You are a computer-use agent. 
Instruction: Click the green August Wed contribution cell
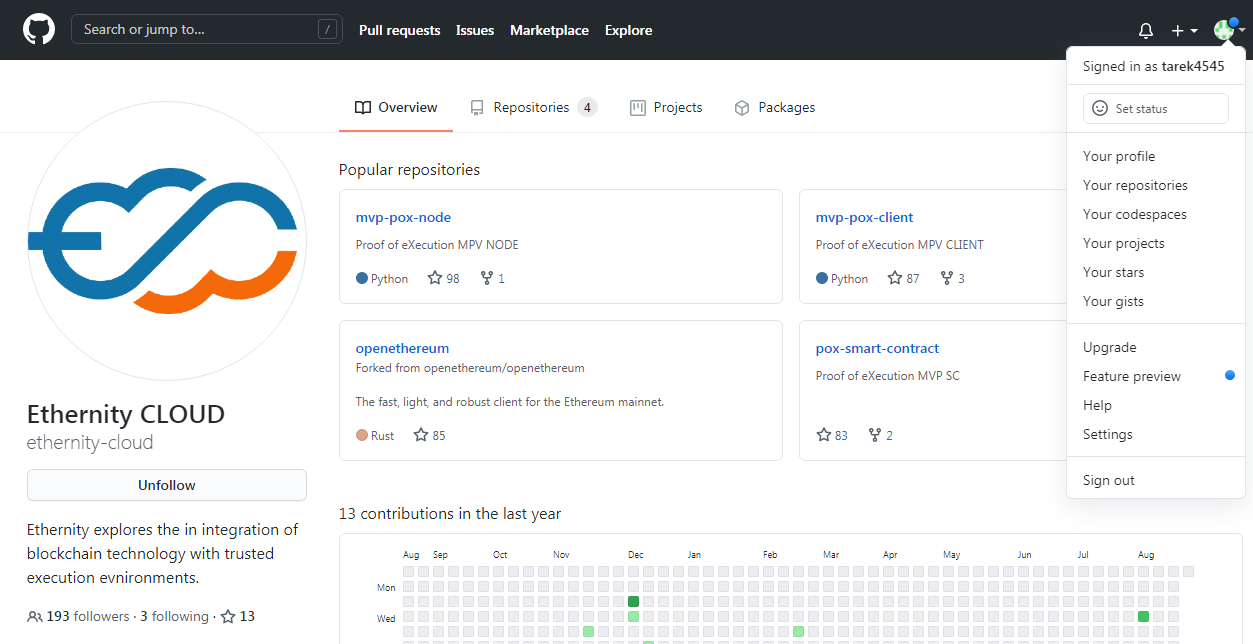tap(1143, 616)
